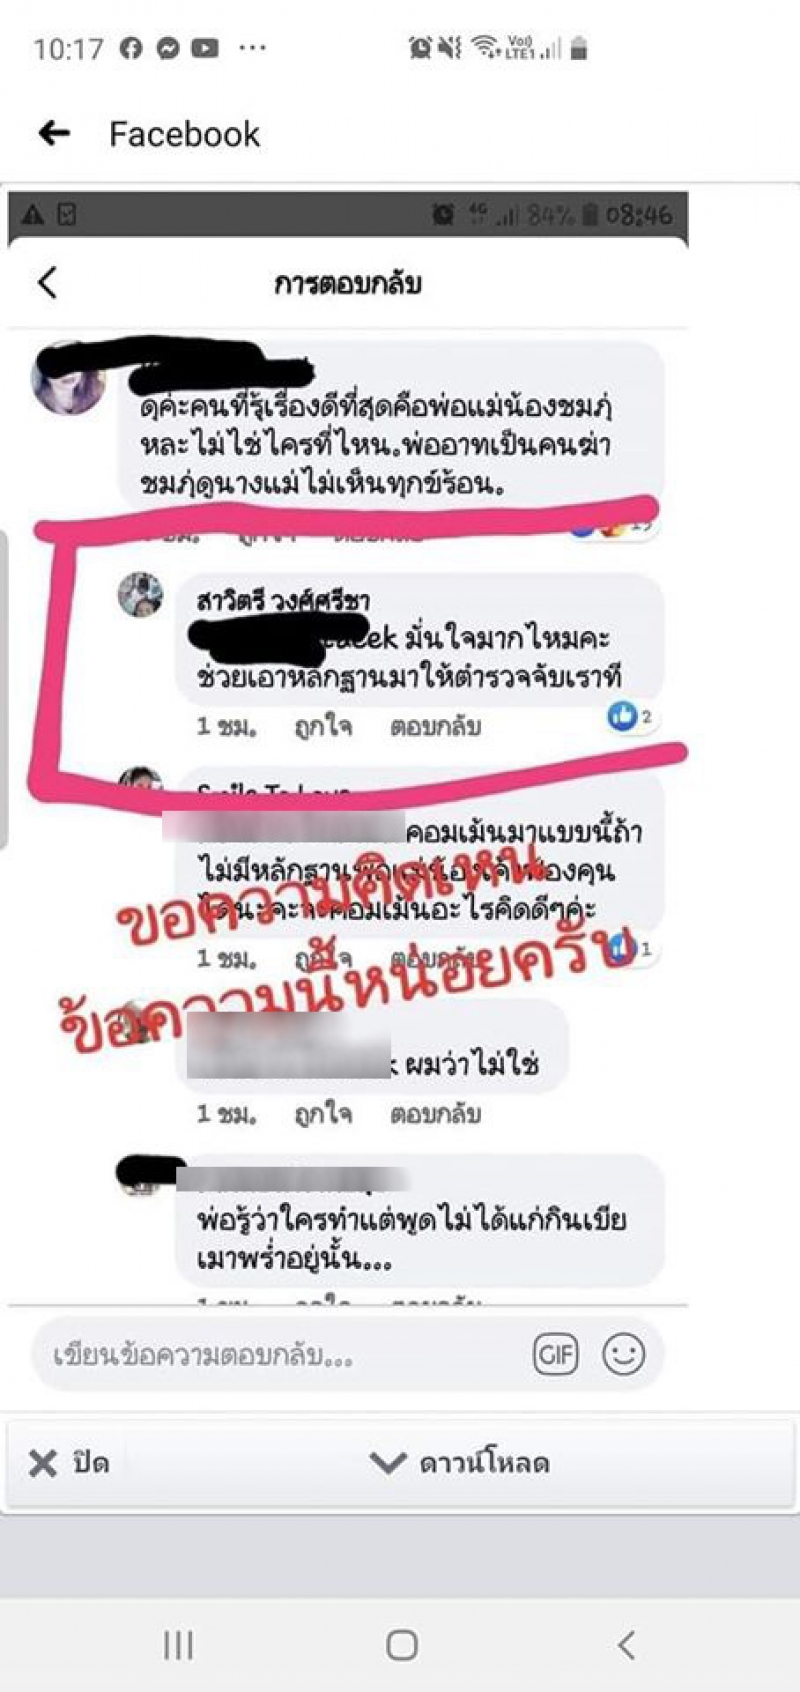Tap the back arrow beside Facebook title
Image resolution: width=800 pixels, height=1692 pixels.
tap(54, 132)
